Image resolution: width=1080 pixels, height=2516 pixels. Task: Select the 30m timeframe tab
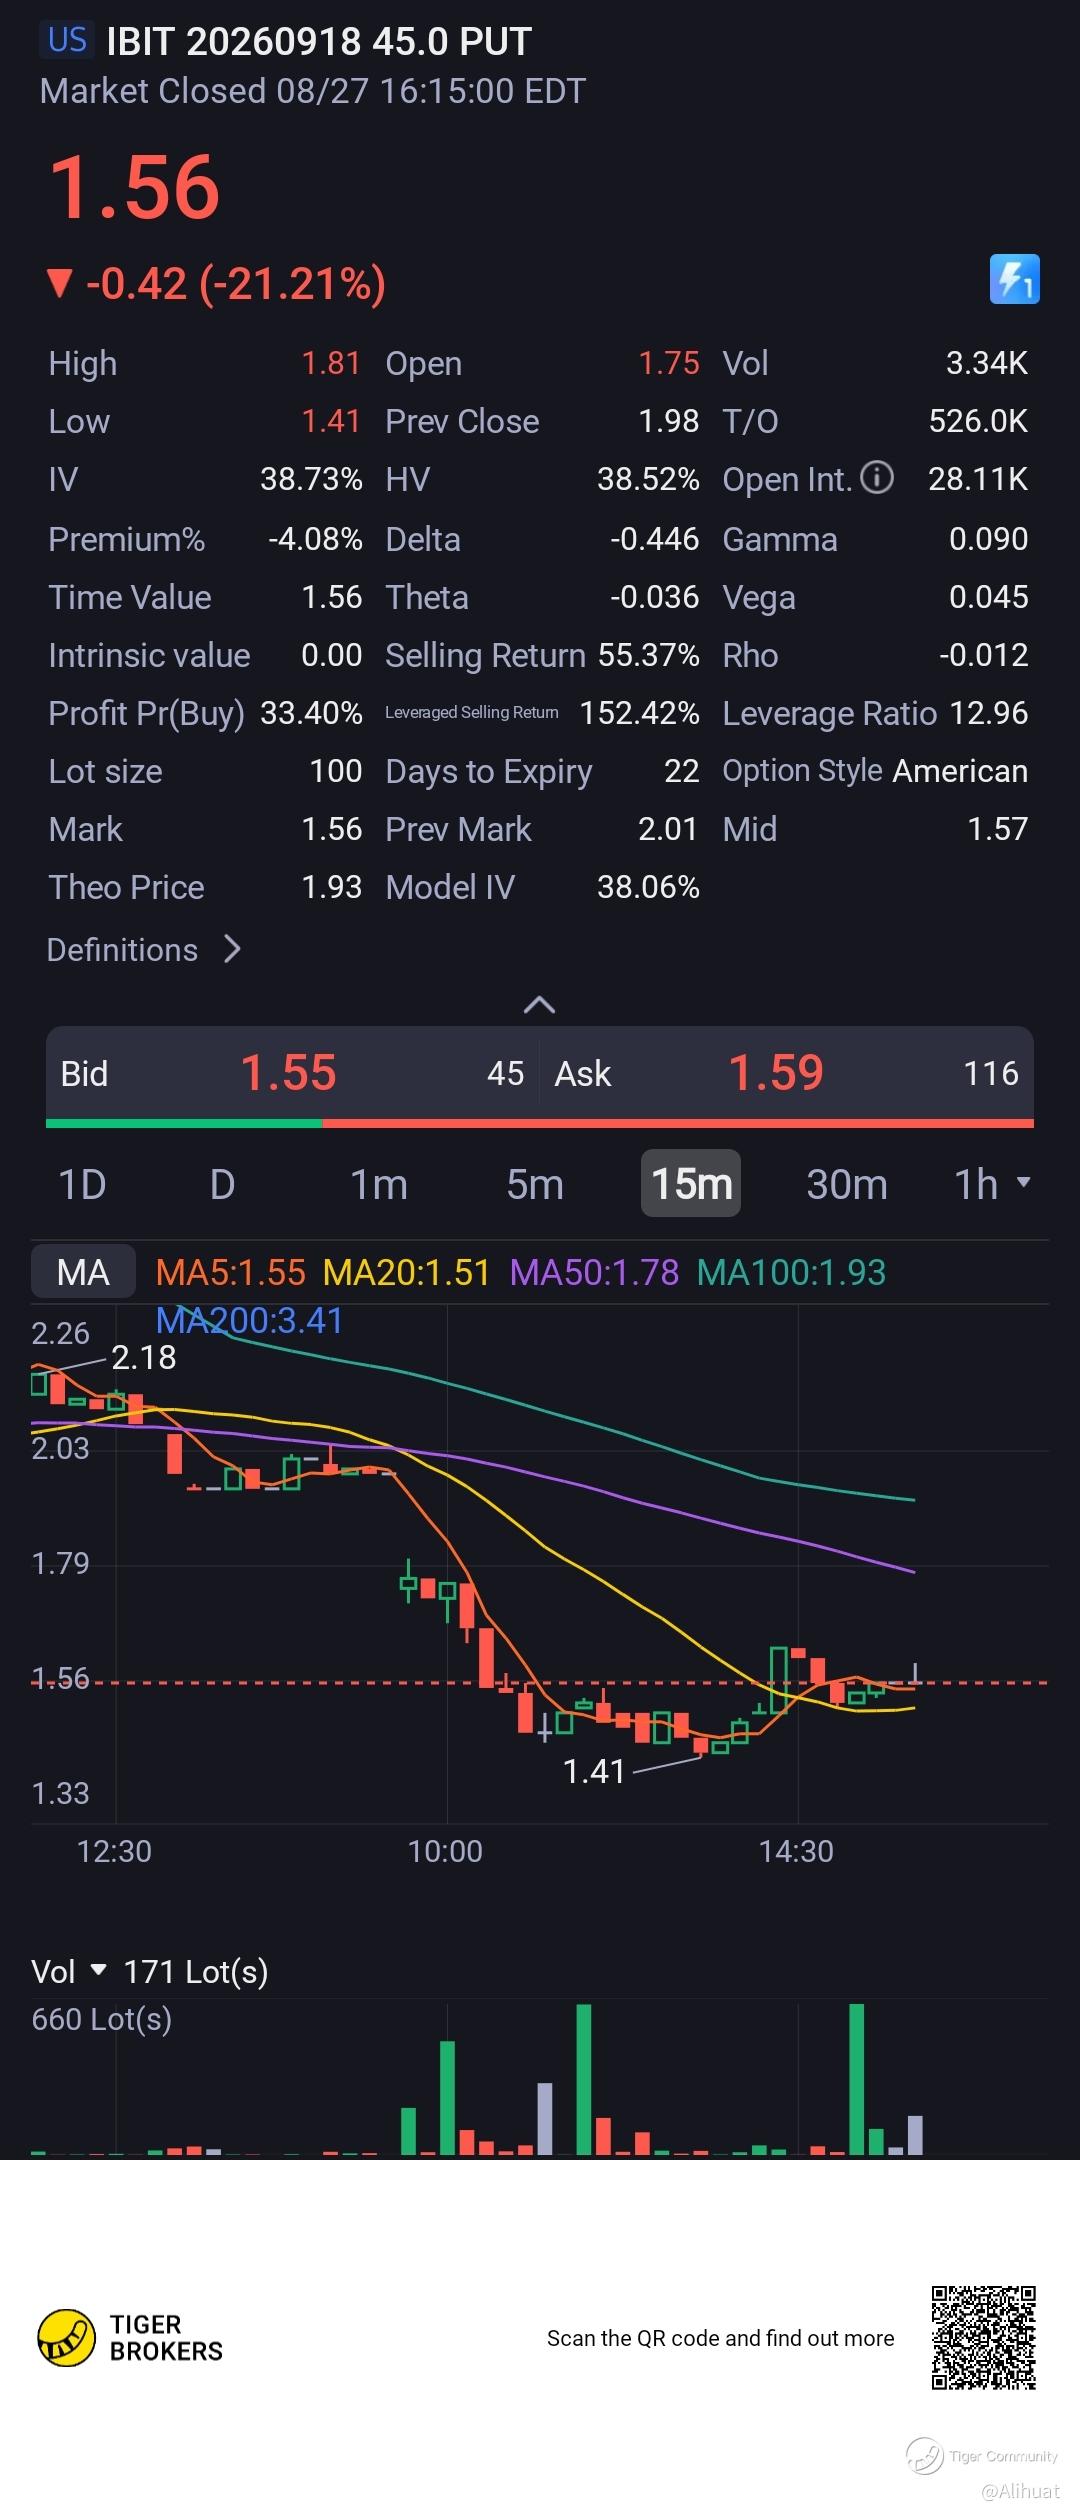[847, 1184]
